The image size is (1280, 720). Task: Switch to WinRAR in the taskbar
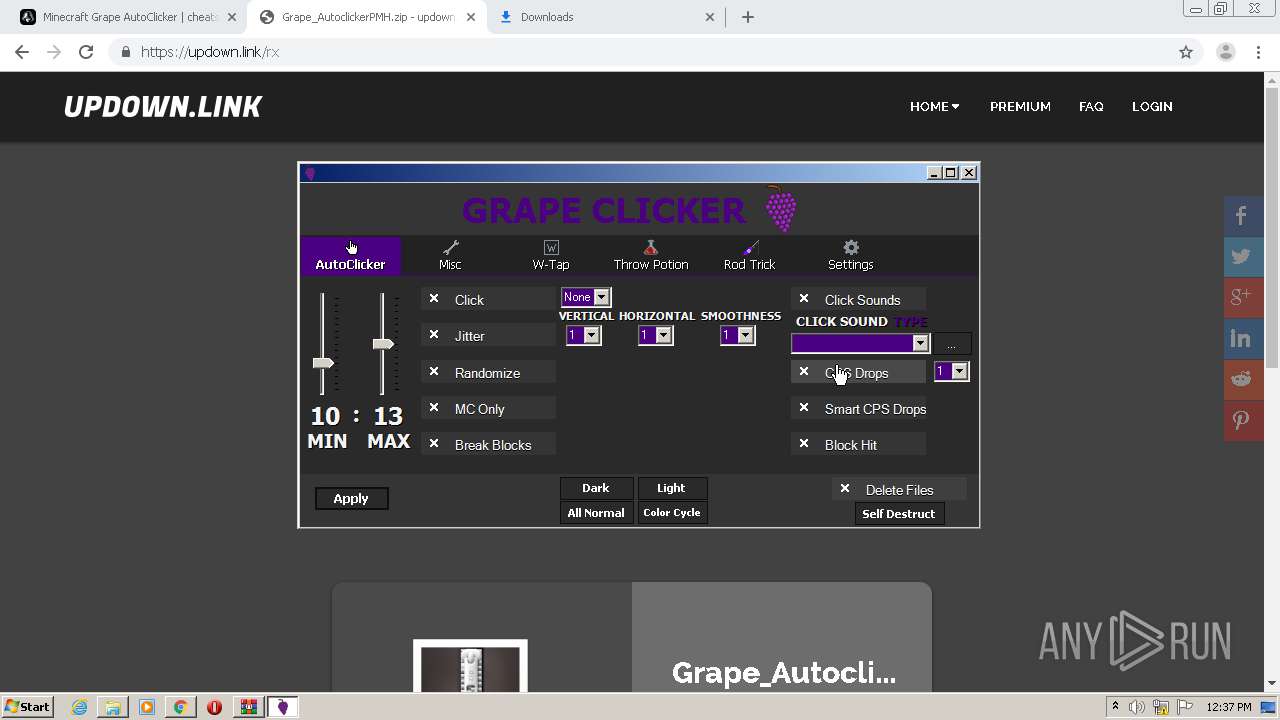pyautogui.click(x=248, y=707)
